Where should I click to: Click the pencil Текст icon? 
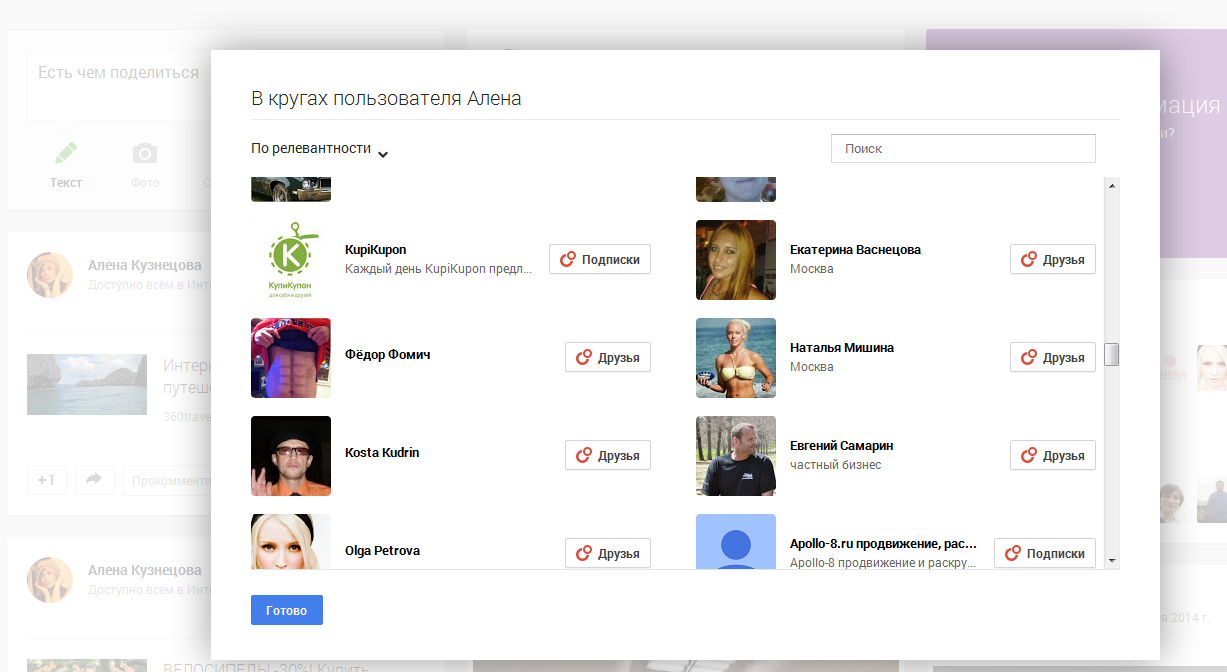(66, 154)
